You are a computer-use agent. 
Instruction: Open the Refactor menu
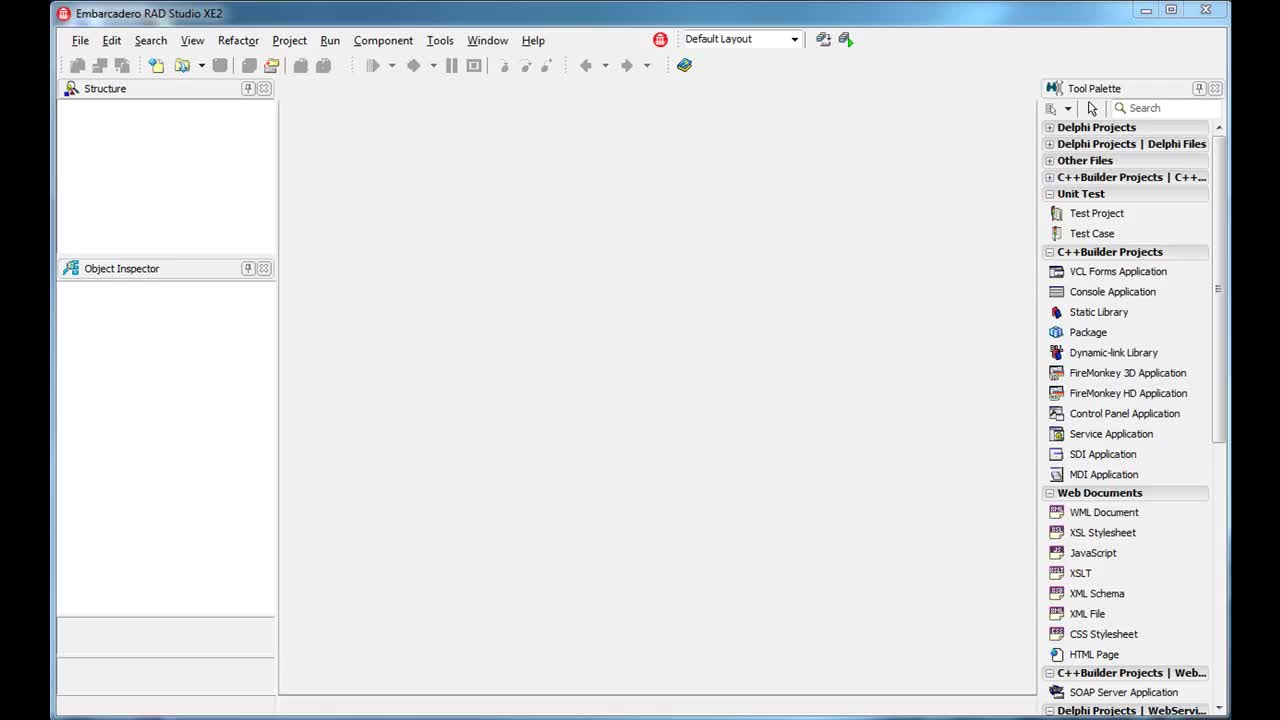pyautogui.click(x=238, y=40)
